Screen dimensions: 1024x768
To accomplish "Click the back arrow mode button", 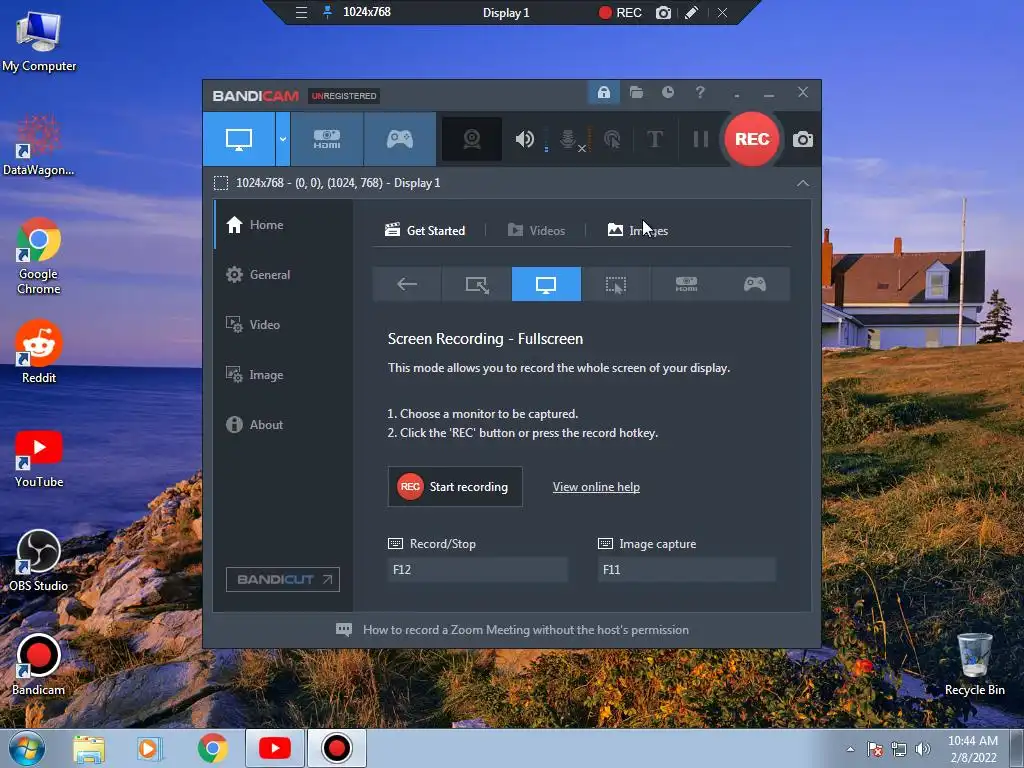I will click(407, 284).
